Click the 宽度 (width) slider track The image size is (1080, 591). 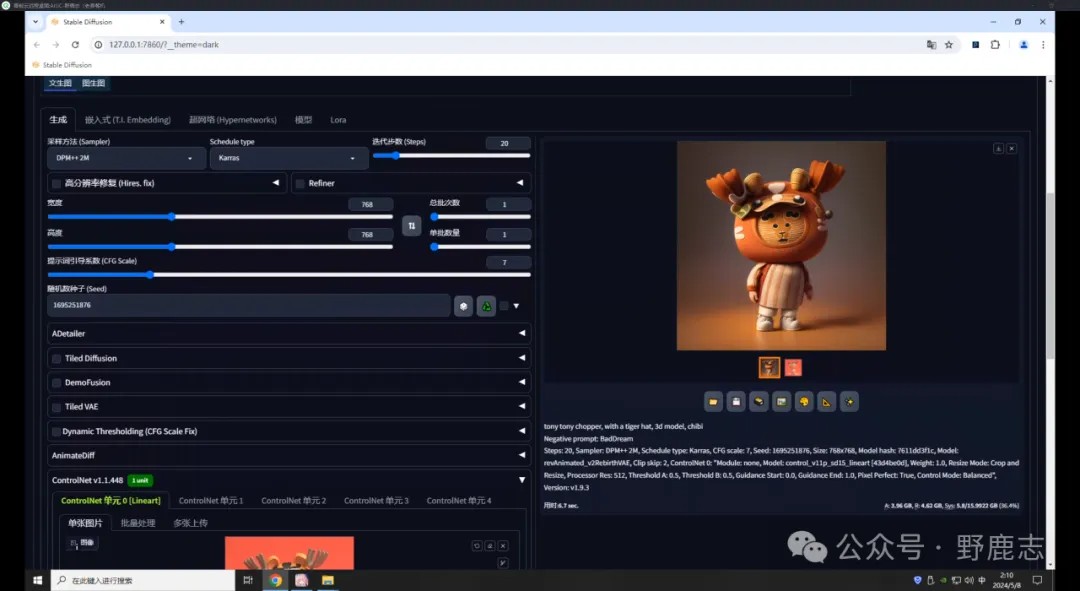220,217
